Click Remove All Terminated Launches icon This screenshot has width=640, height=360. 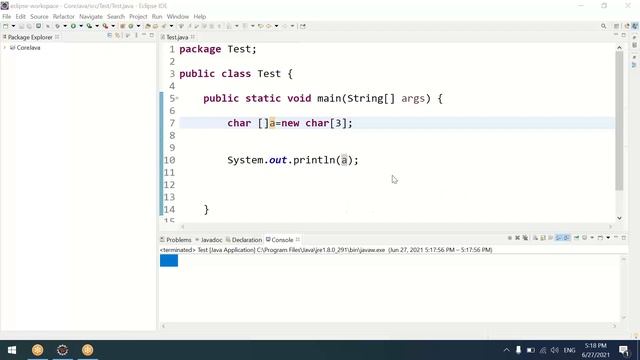[x=525, y=238]
